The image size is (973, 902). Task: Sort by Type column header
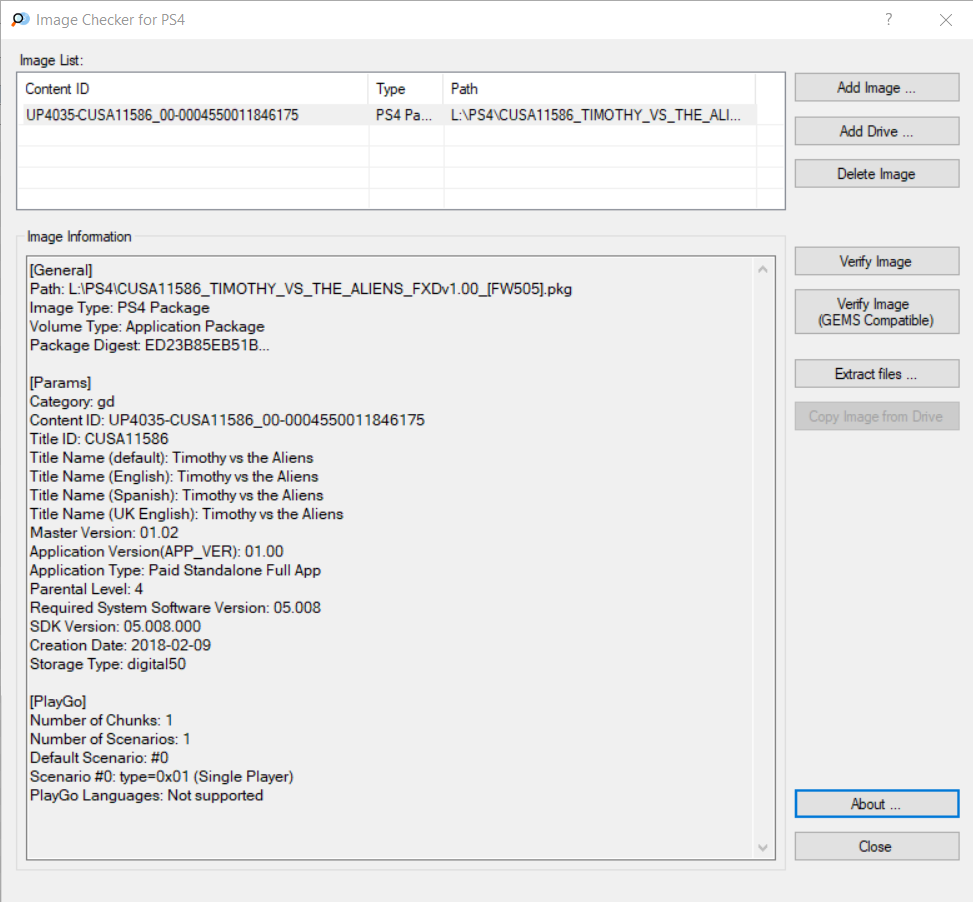pyautogui.click(x=406, y=89)
